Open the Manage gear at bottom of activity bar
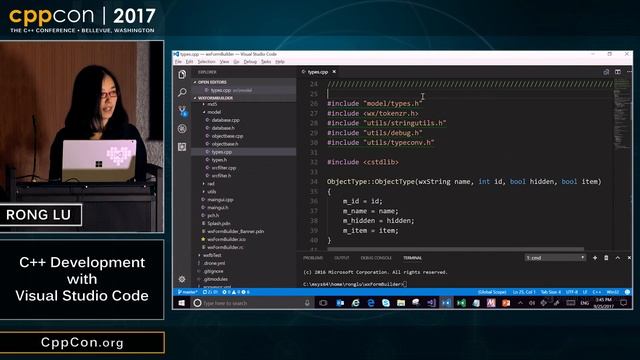 point(182,279)
